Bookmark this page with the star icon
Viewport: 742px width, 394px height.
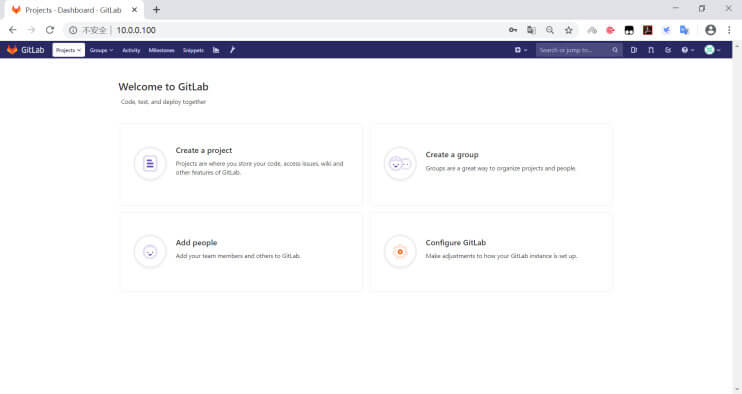[568, 30]
